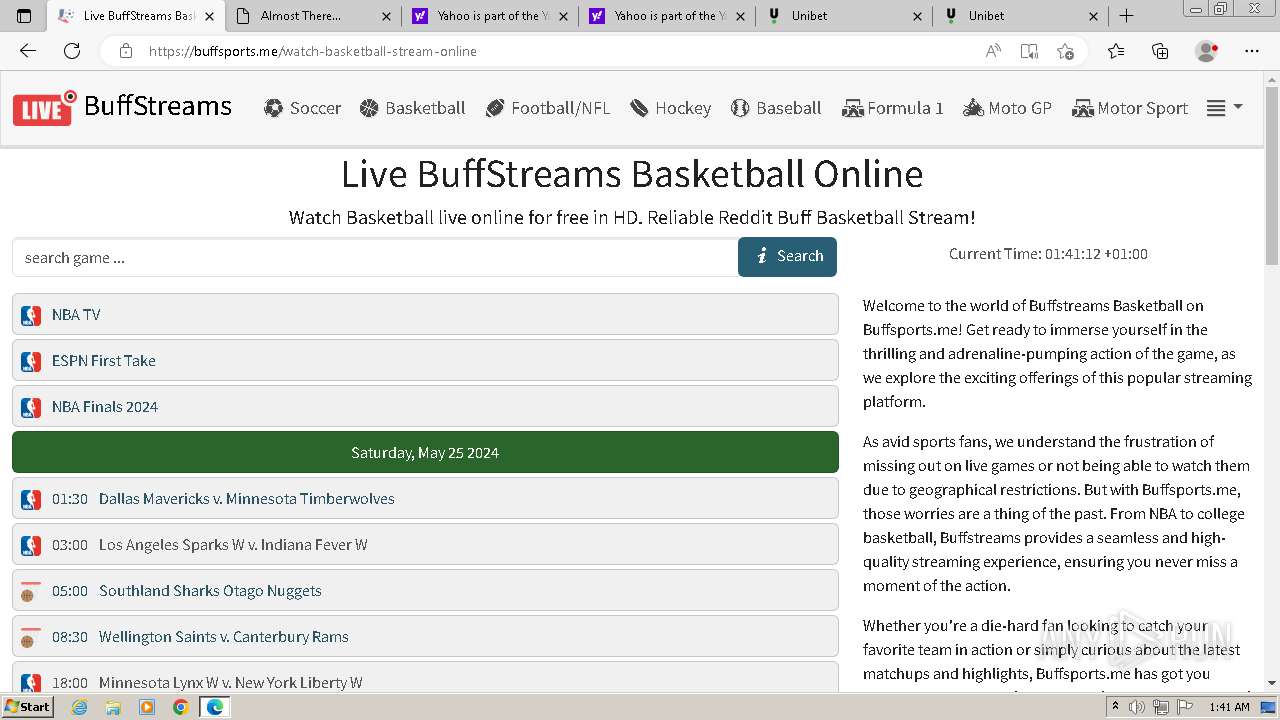Image resolution: width=1280 pixels, height=720 pixels.
Task: Open the Football/NFL category
Action: tap(548, 108)
